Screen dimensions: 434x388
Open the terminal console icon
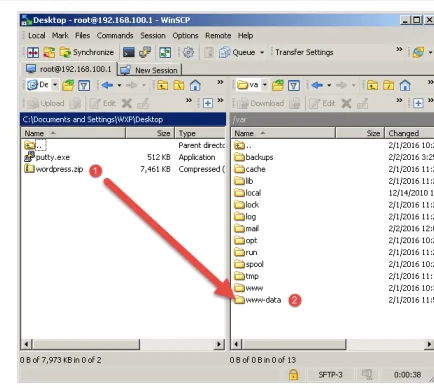click(129, 52)
